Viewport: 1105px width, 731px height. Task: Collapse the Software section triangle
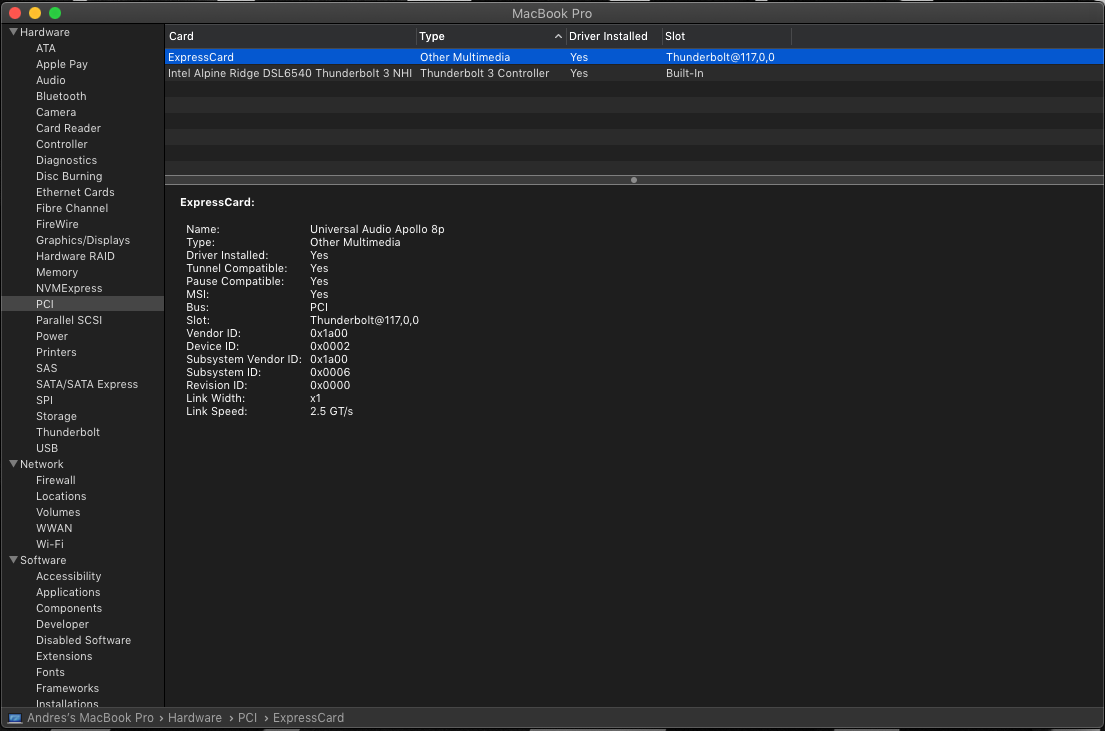[x=13, y=560]
